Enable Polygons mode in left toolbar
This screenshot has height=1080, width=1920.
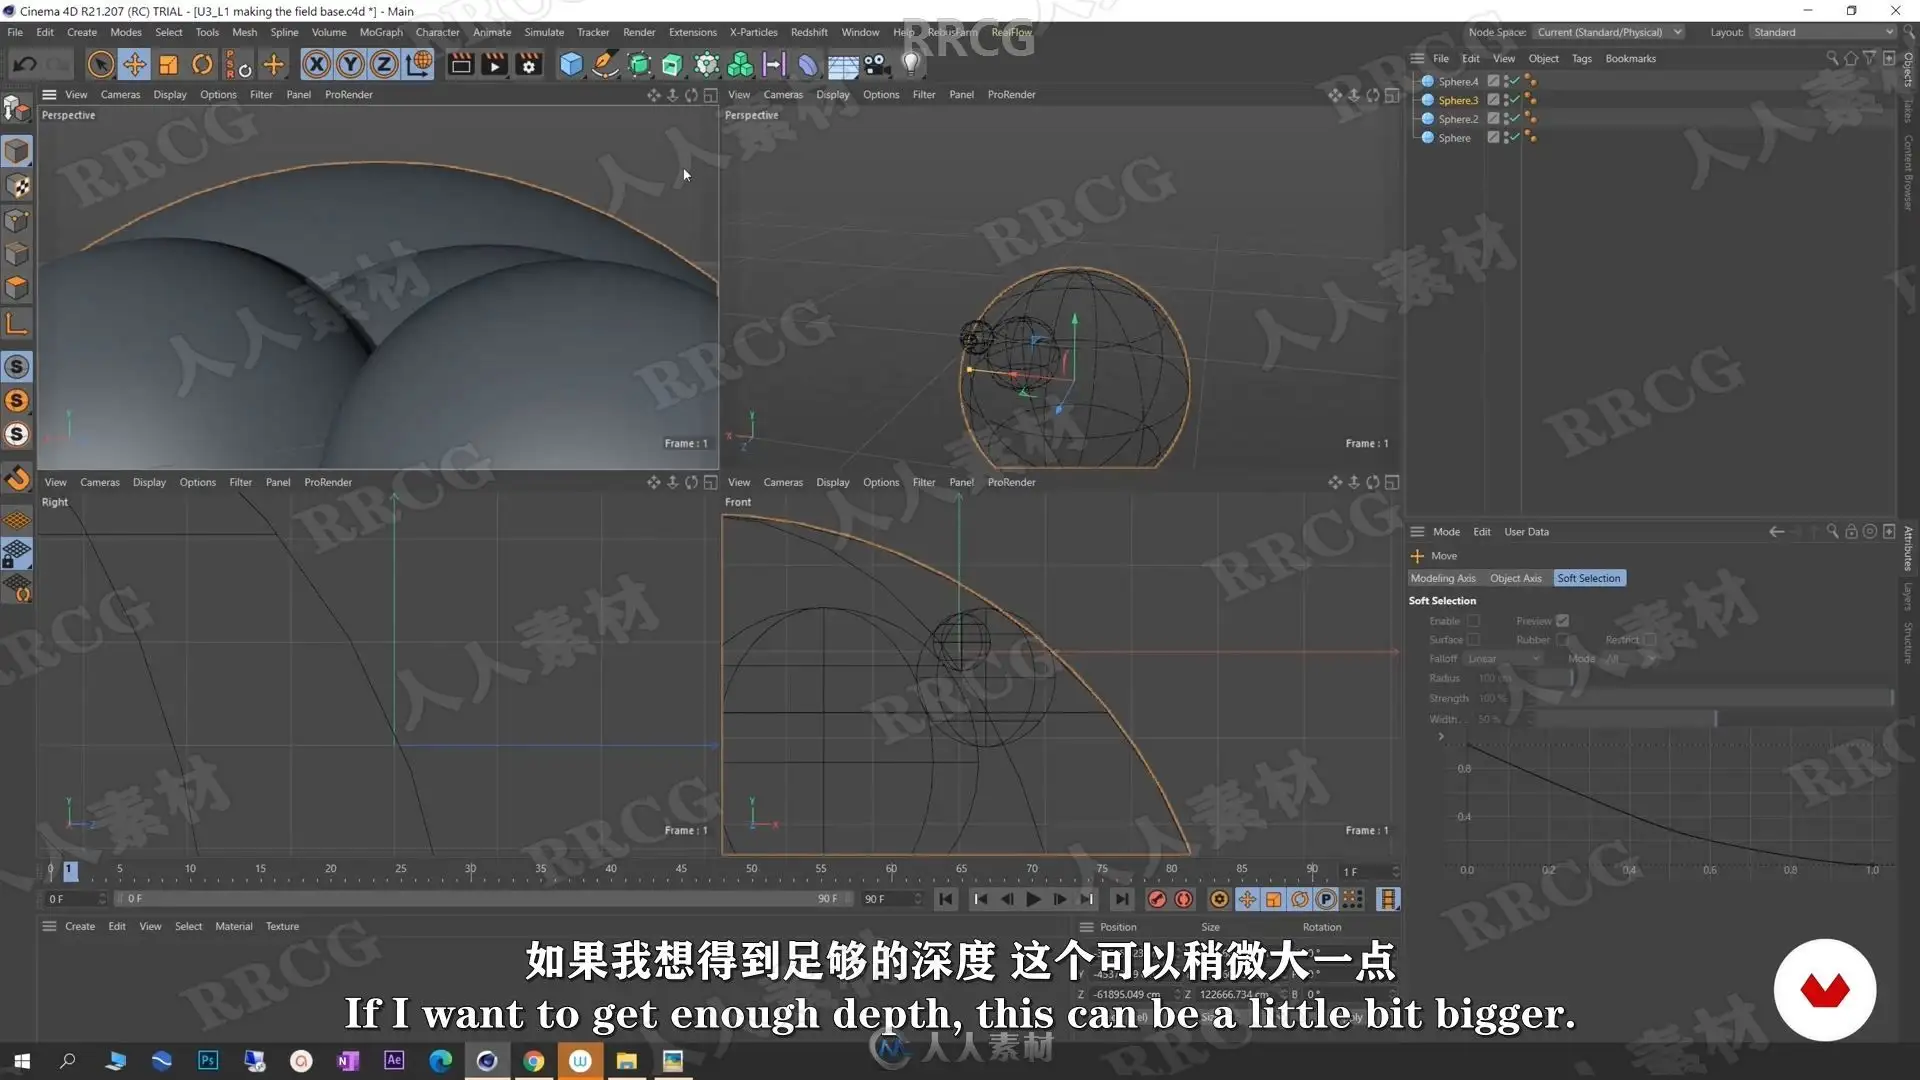coord(17,288)
